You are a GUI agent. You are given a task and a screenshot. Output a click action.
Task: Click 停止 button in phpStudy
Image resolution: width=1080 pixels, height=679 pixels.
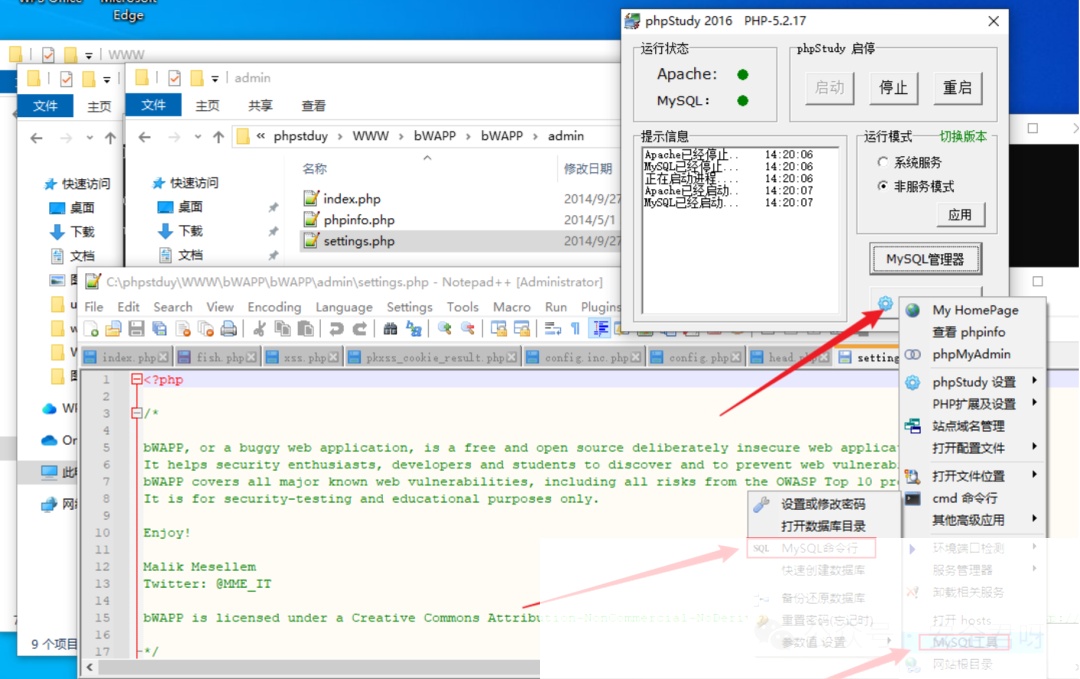(893, 87)
